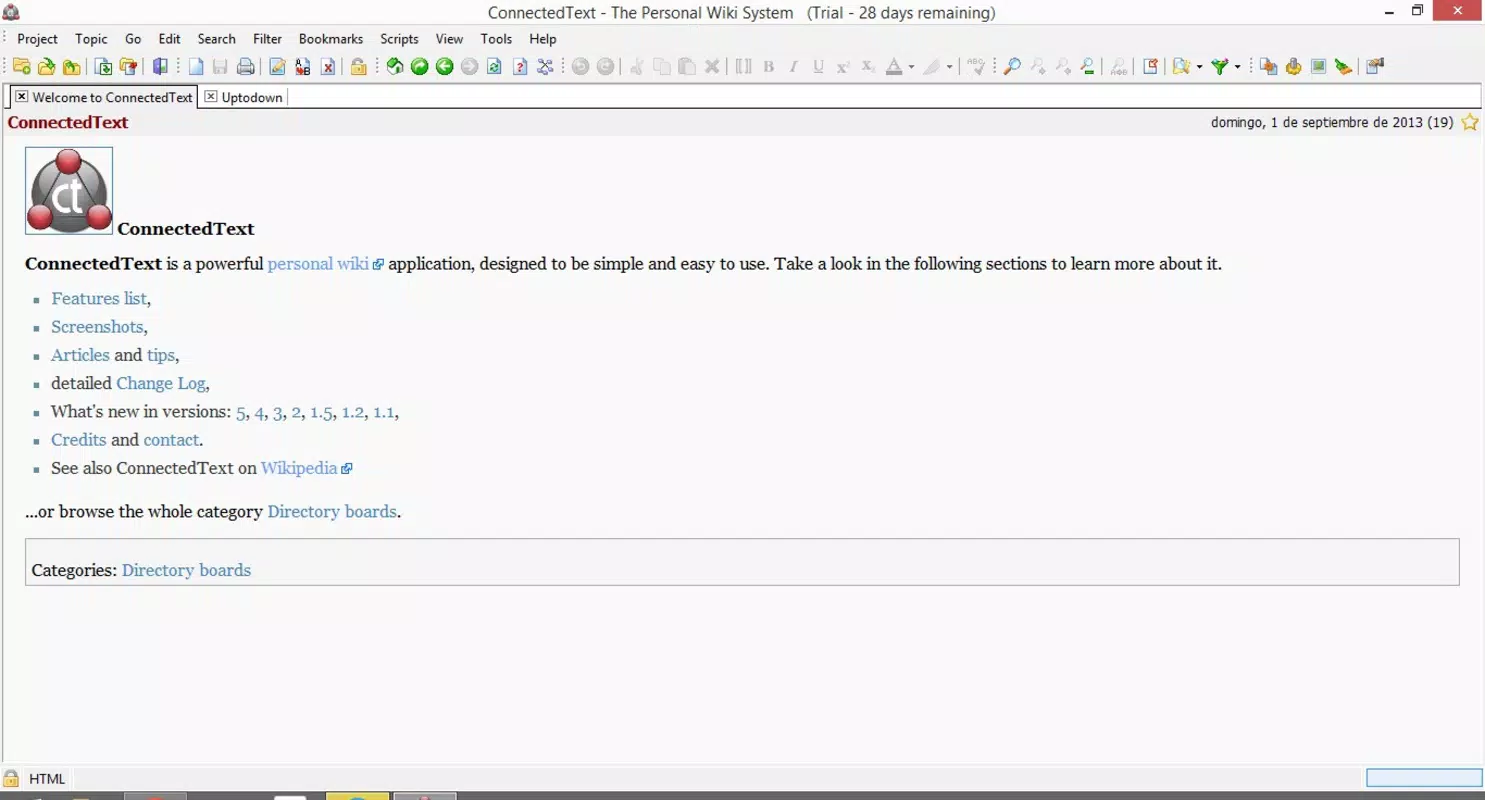Switch to the Uptodown tab

pyautogui.click(x=252, y=97)
